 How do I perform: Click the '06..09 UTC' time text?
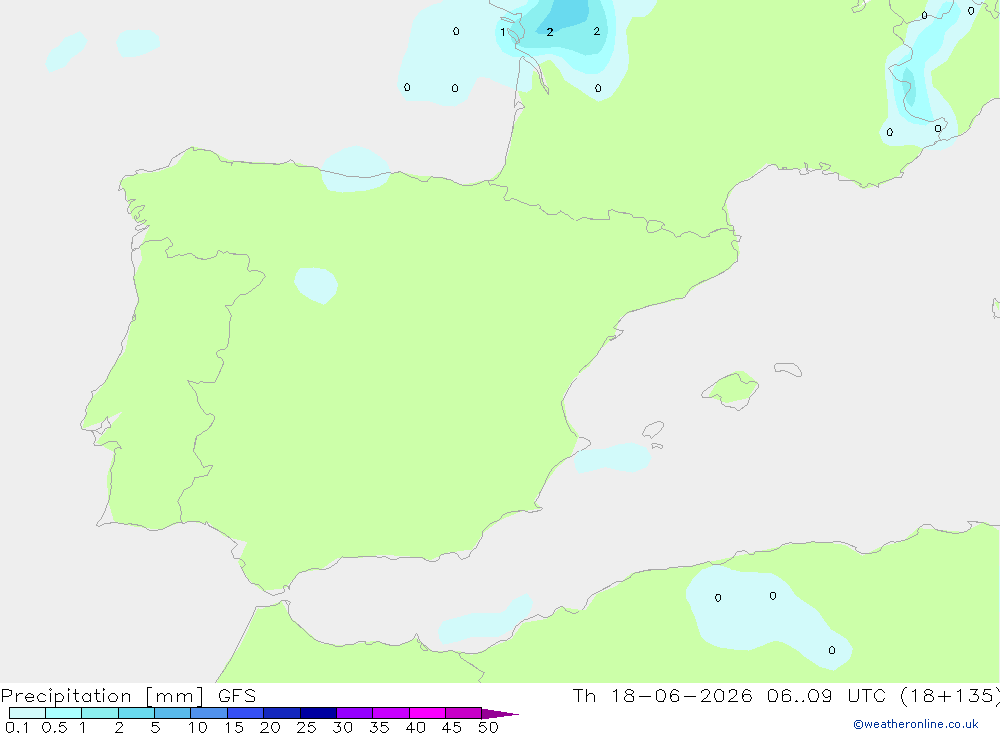[827, 696]
